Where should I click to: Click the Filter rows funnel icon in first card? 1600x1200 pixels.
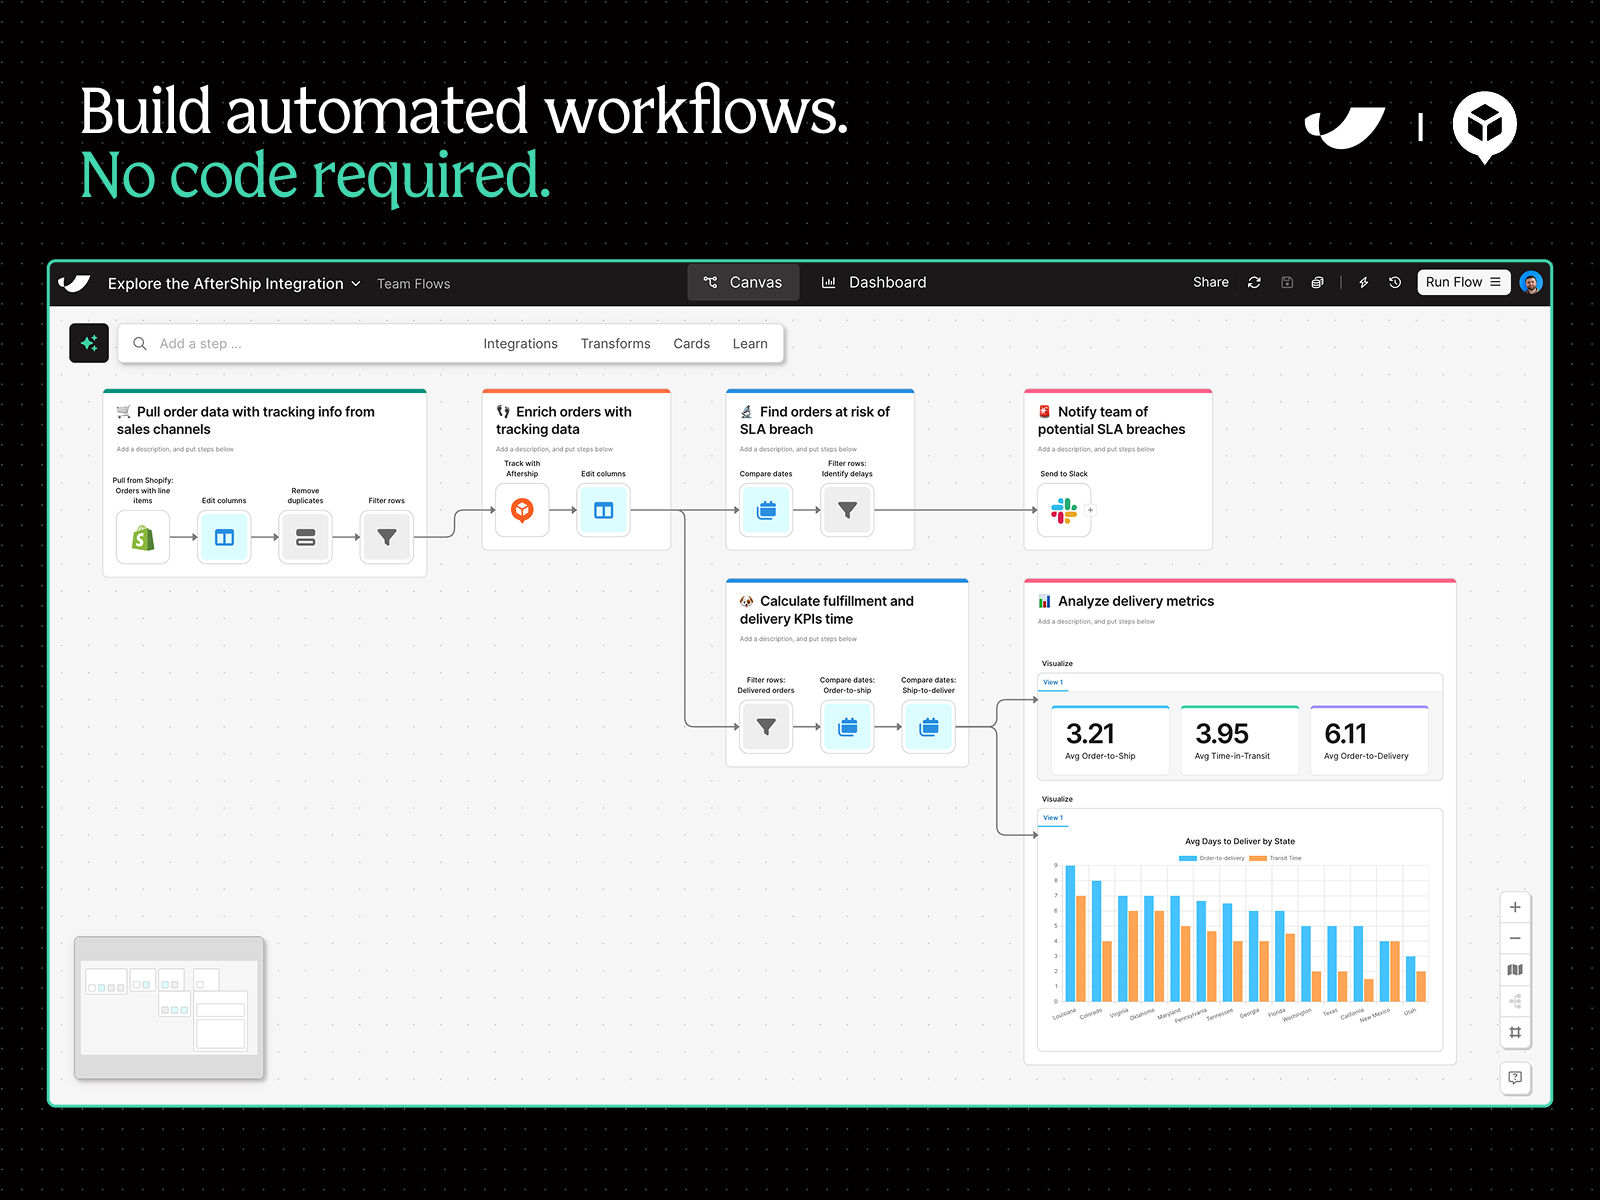coord(386,537)
